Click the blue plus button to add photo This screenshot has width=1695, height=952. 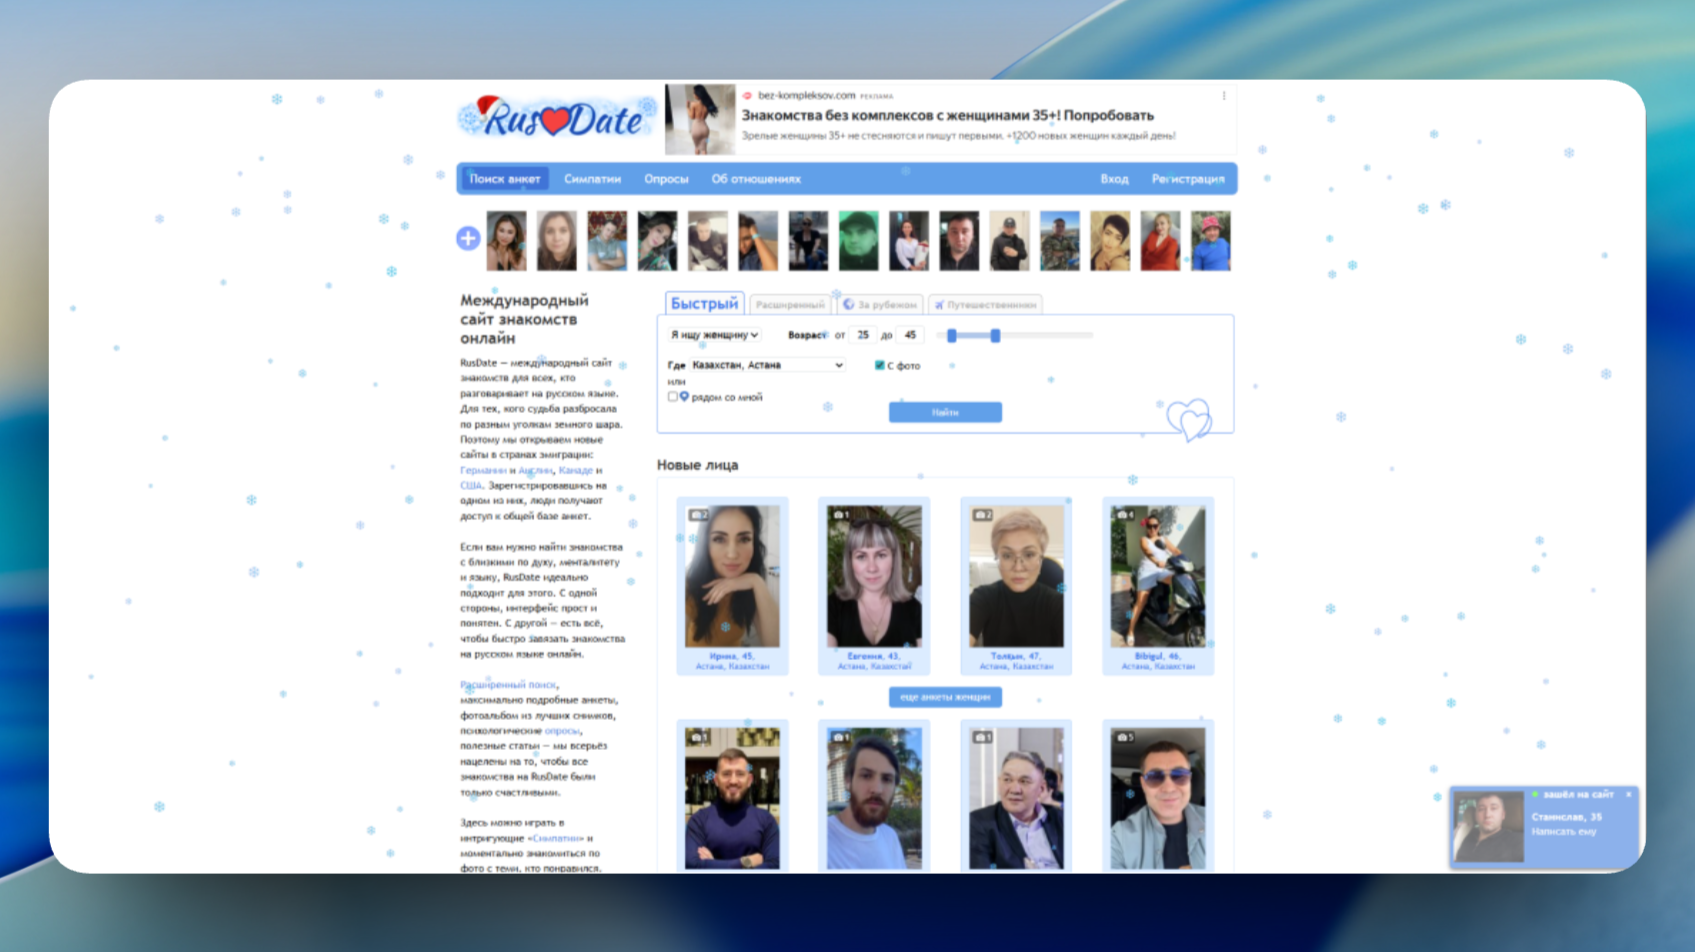pos(468,238)
